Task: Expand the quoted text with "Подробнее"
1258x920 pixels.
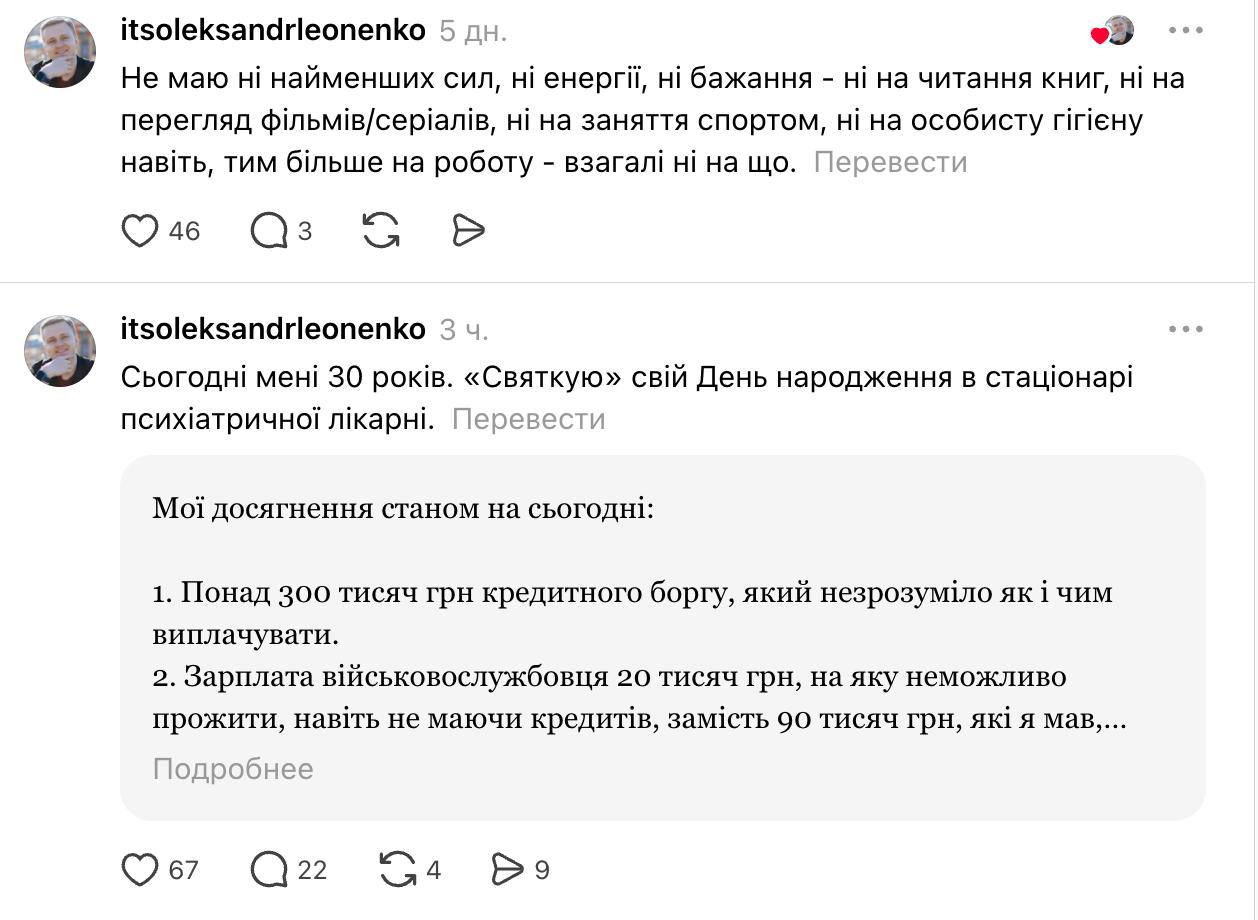Action: pos(233,769)
